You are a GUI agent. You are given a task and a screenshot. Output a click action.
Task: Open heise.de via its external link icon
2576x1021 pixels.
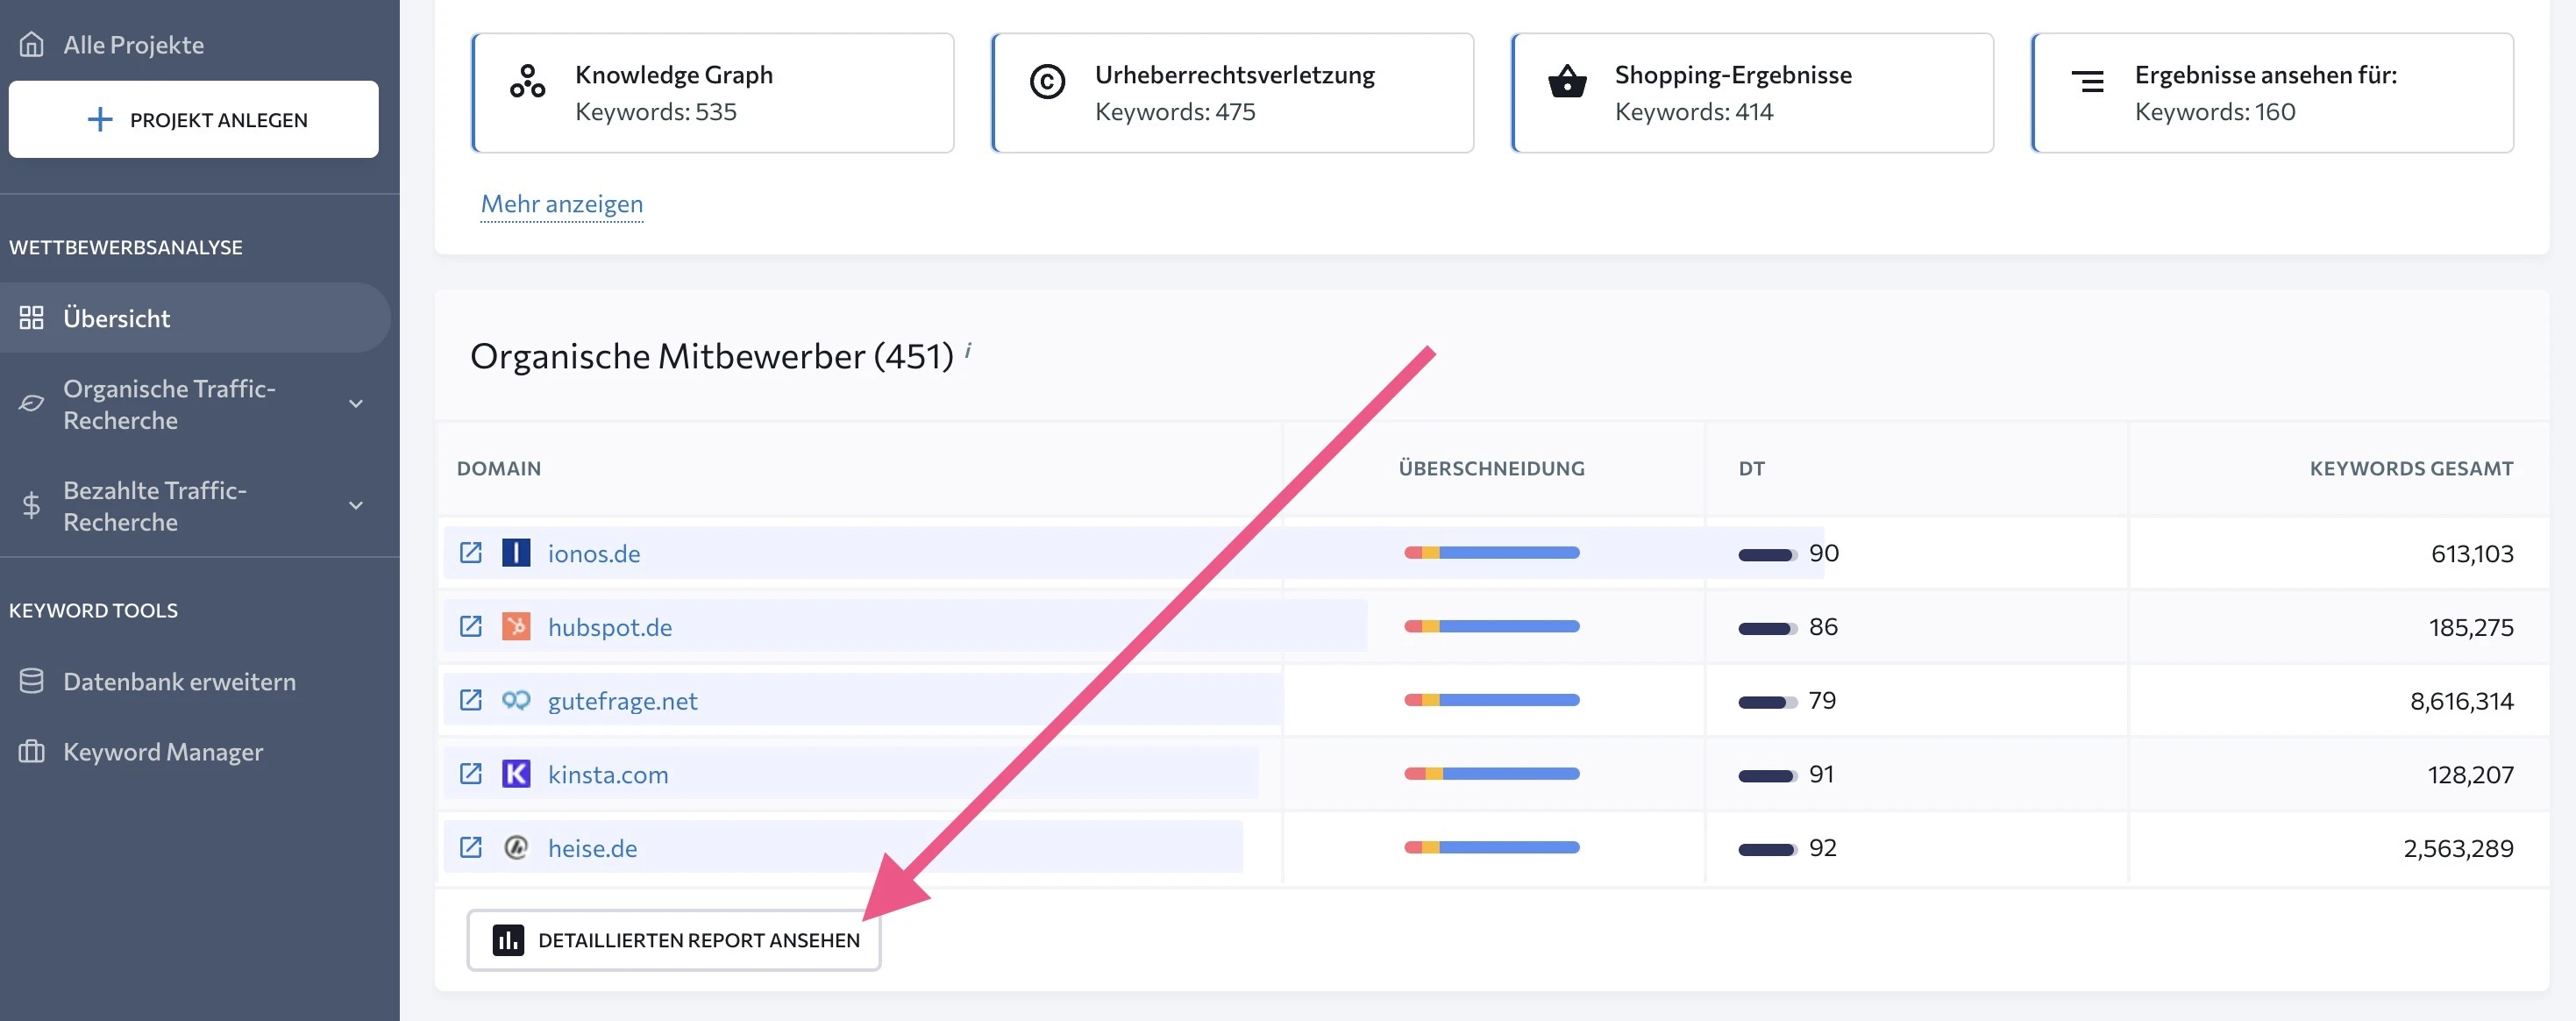[x=471, y=847]
